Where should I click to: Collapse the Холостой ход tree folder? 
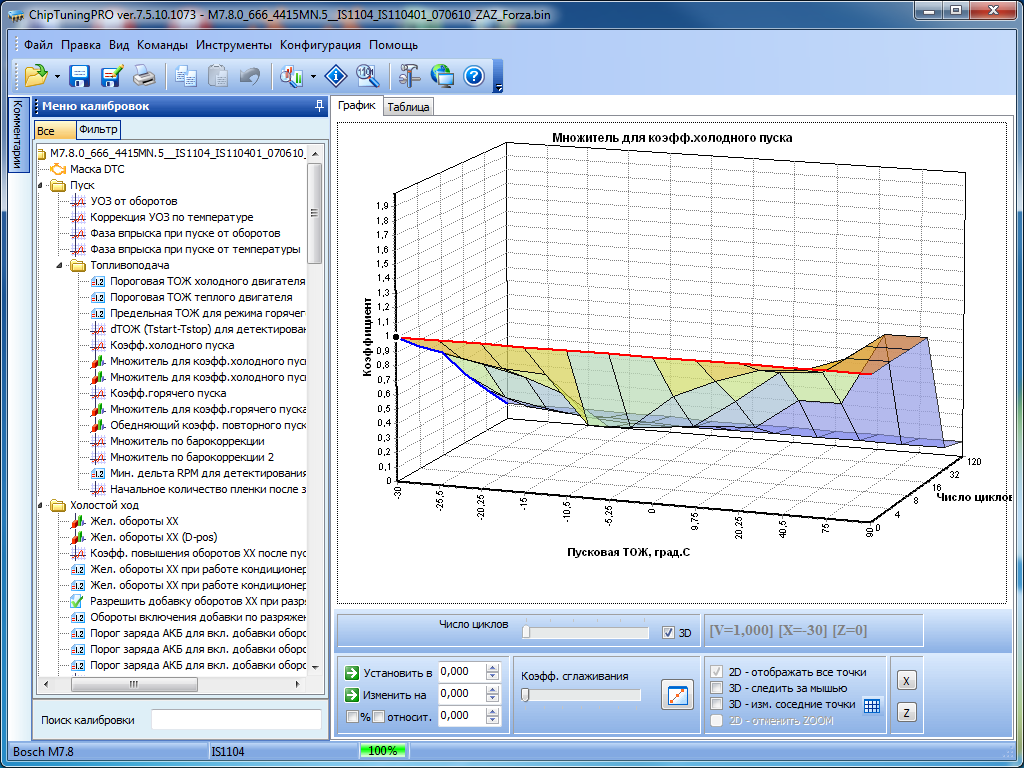click(41, 506)
